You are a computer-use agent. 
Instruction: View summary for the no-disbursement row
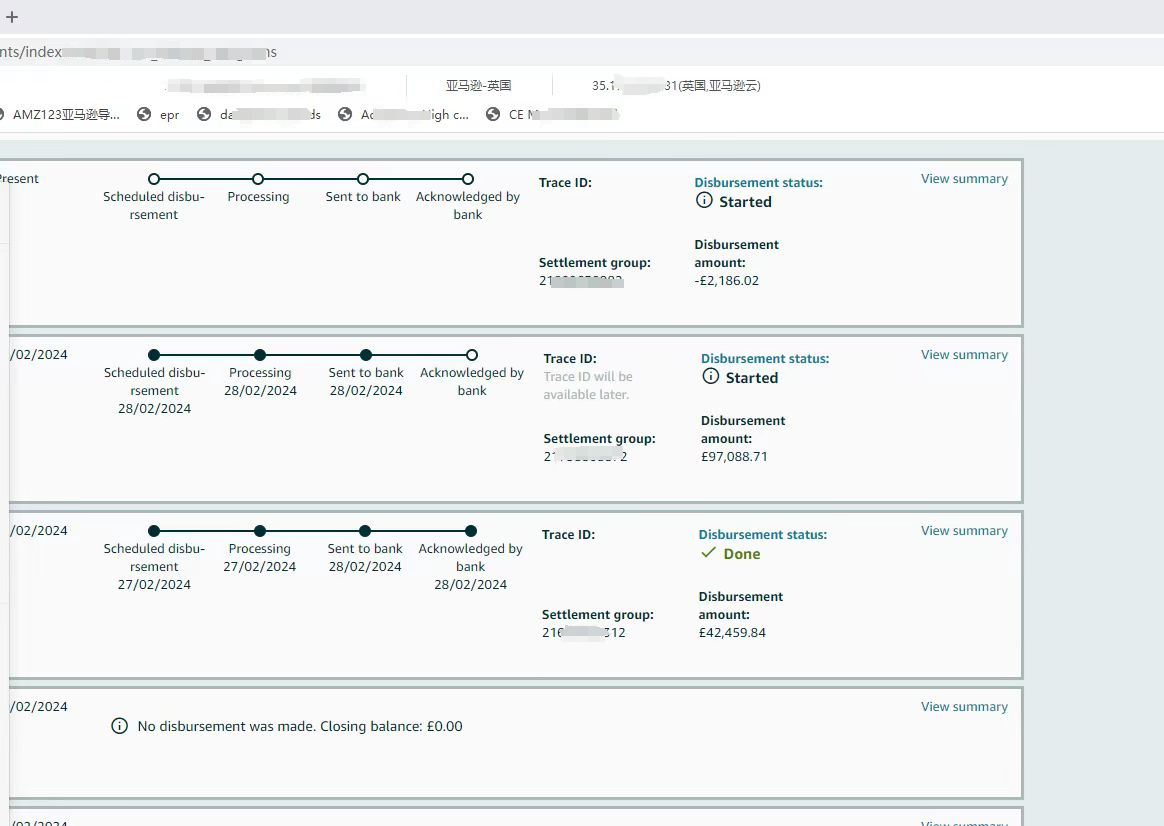[964, 707]
